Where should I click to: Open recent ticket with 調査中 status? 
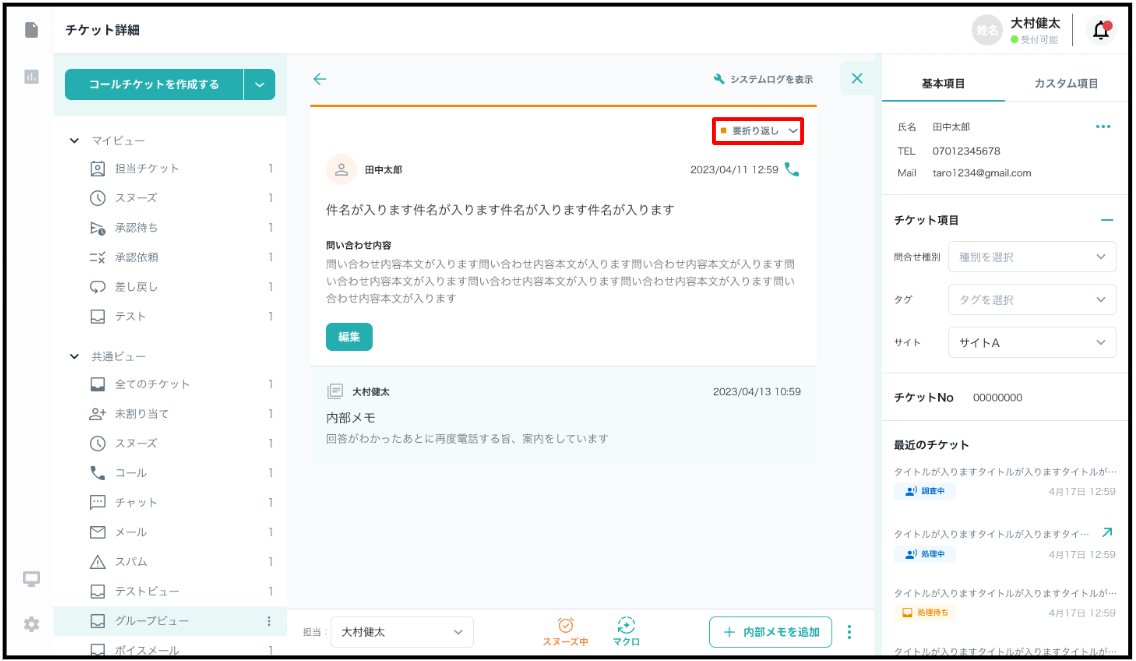click(x=1004, y=481)
